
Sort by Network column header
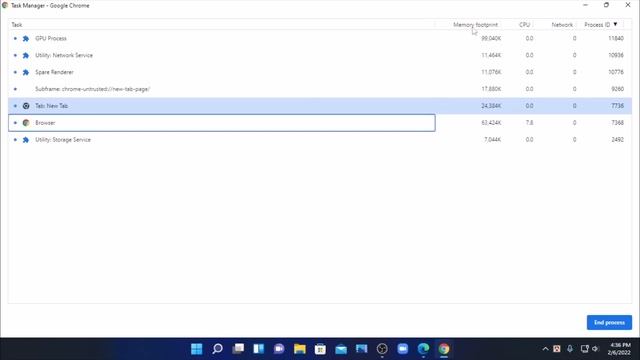tap(562, 25)
